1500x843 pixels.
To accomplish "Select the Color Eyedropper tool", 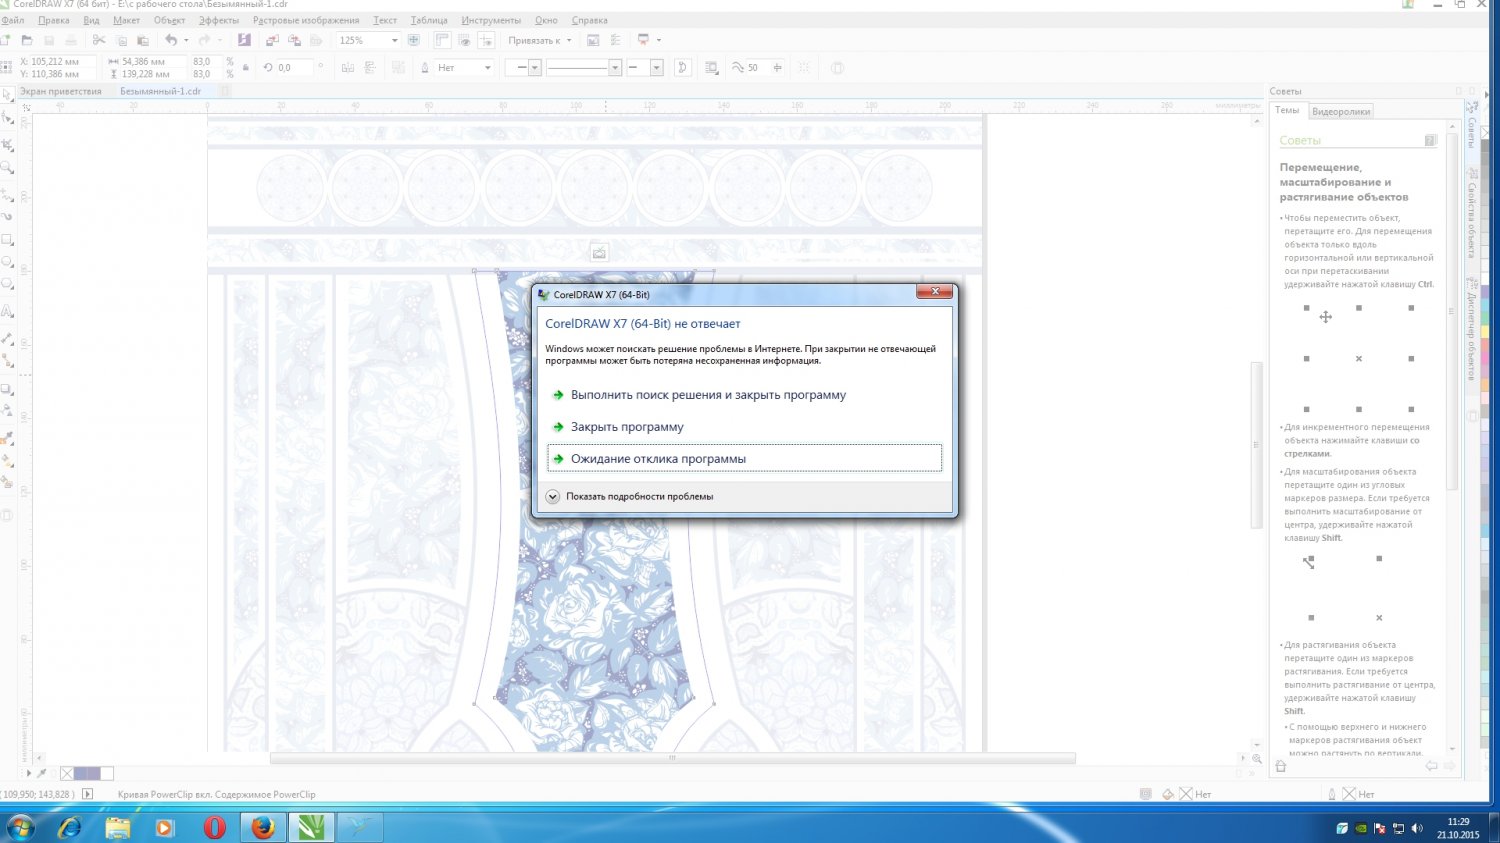I will coord(8,438).
